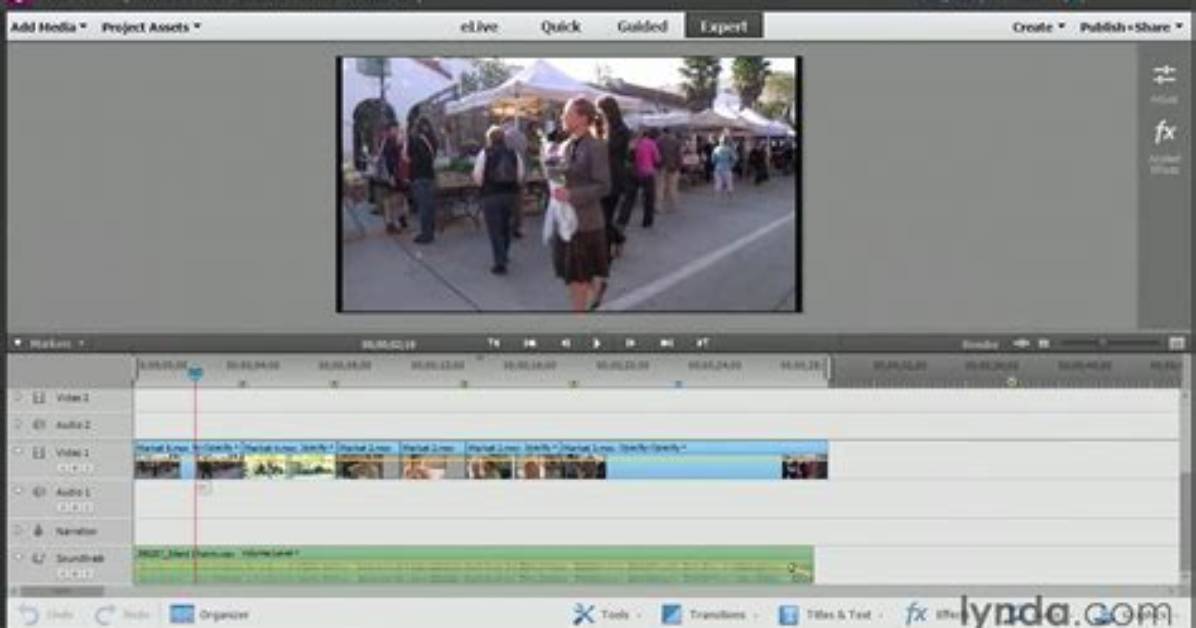The image size is (1196, 628).
Task: Open the Create dropdown menu
Action: pos(1037,27)
